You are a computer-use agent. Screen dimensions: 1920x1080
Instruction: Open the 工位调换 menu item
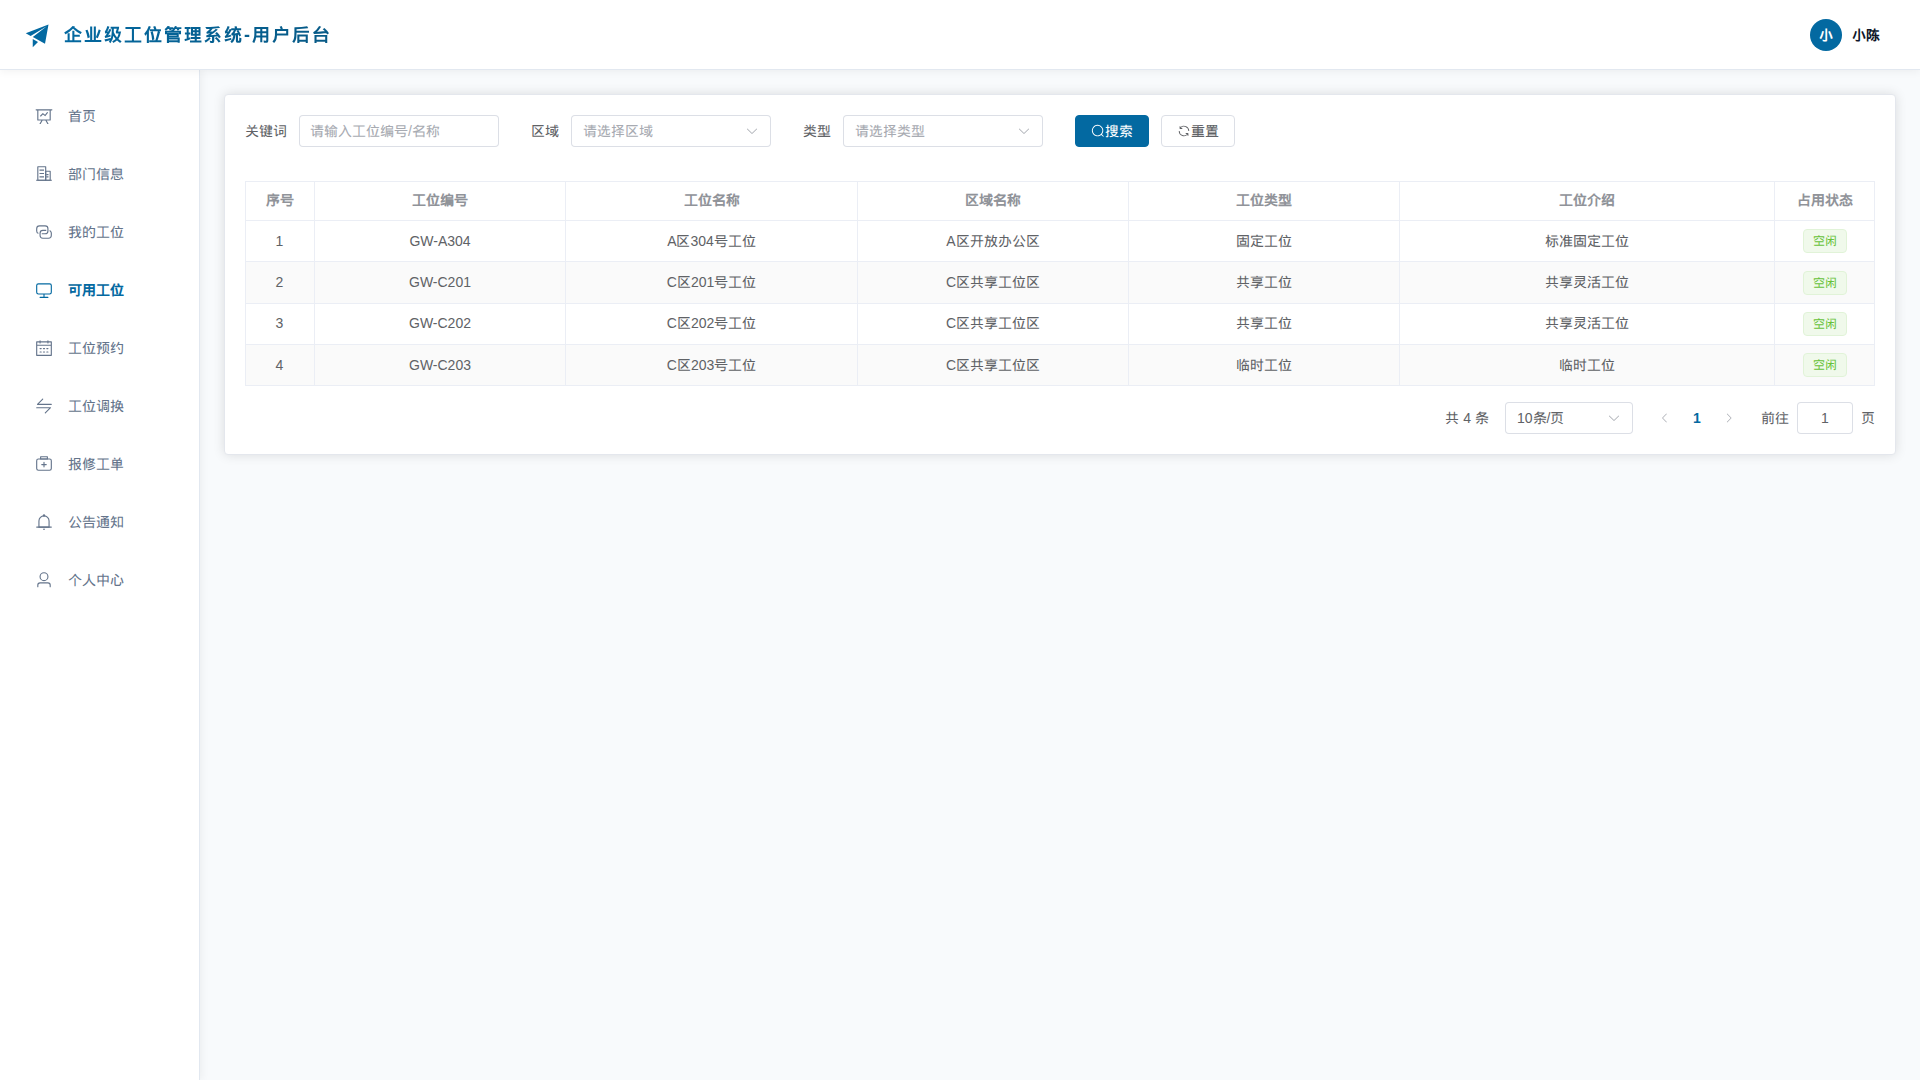99,406
